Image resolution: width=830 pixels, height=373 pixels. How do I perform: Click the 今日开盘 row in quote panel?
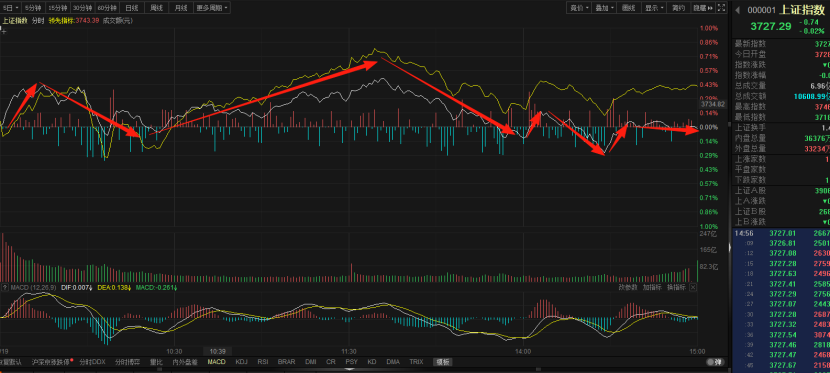point(781,54)
